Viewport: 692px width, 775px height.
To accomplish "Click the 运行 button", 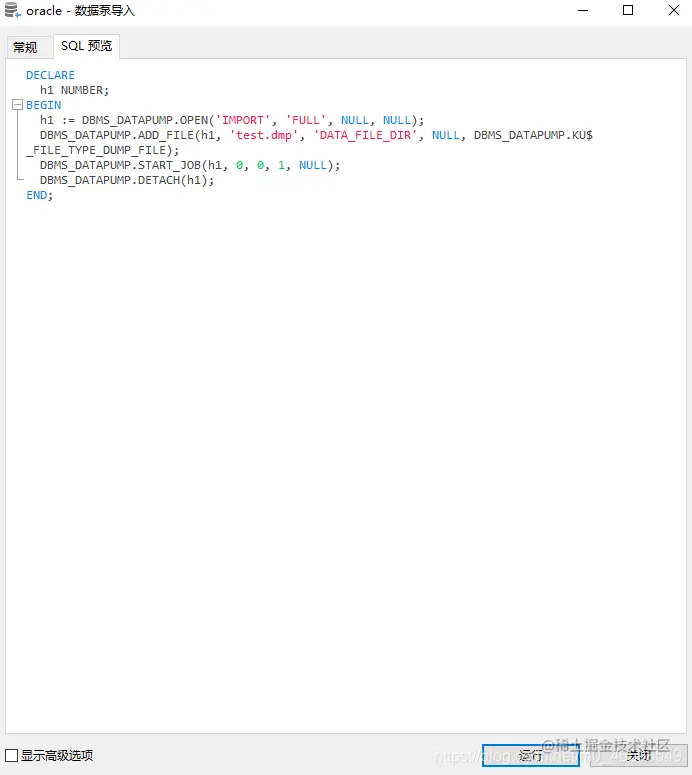I will coord(530,755).
